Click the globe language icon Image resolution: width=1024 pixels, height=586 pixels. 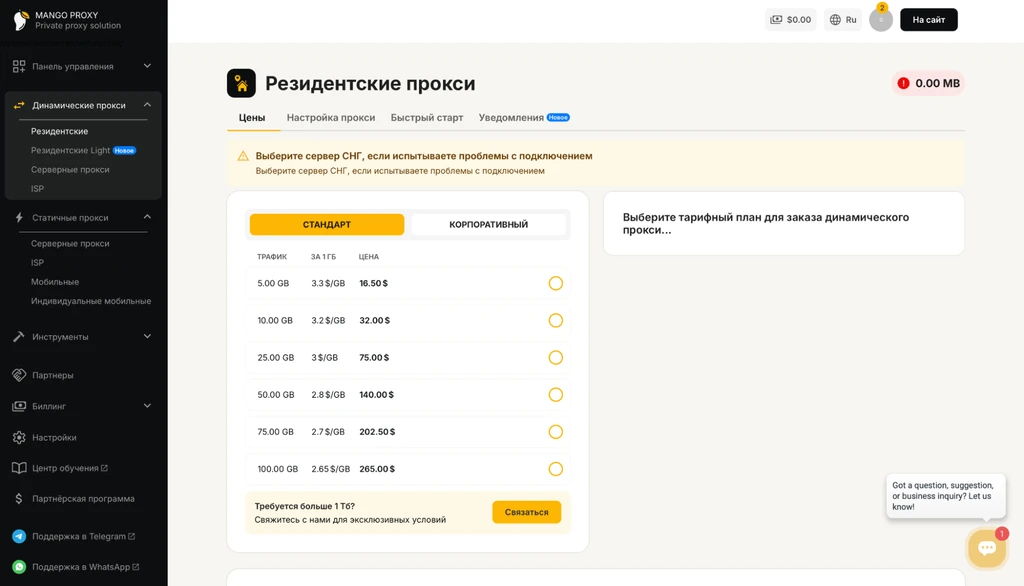point(835,20)
